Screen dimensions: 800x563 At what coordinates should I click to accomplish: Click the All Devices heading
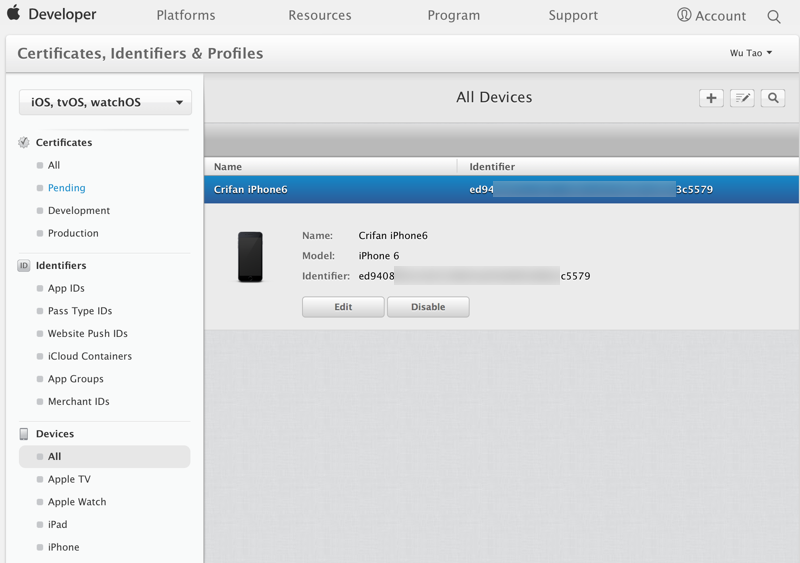coord(494,97)
